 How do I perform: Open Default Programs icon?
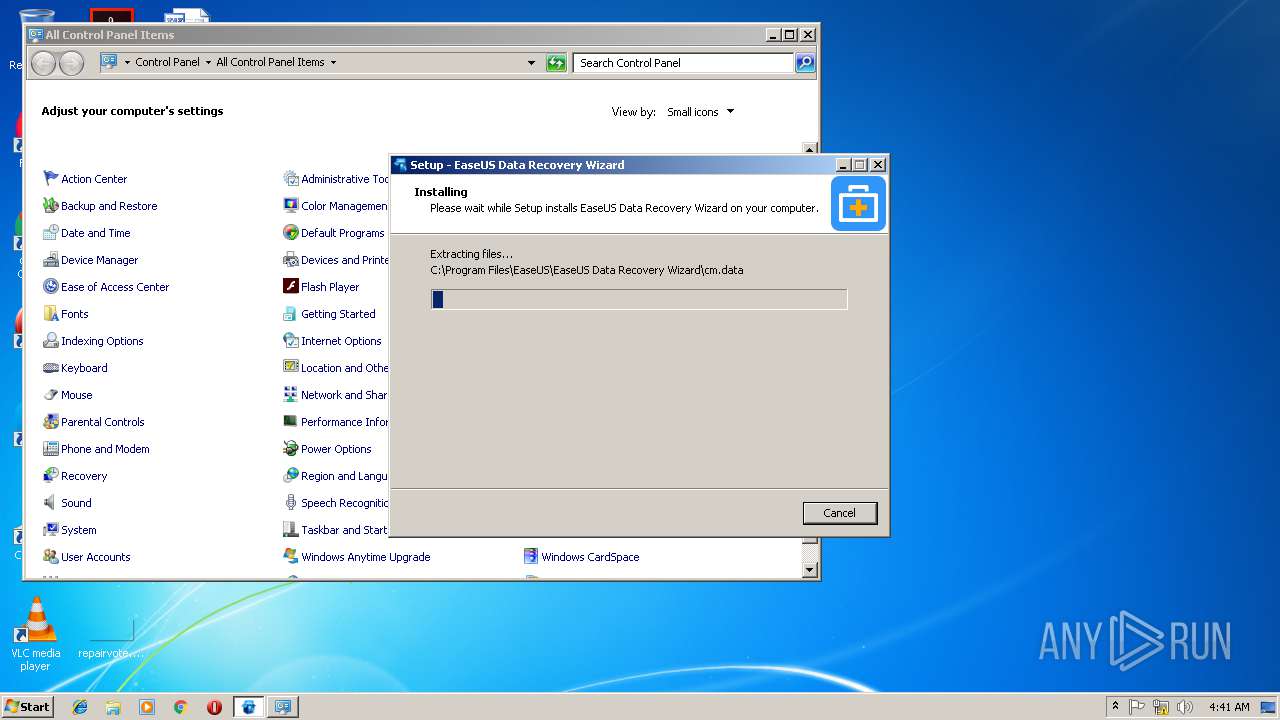coord(291,232)
